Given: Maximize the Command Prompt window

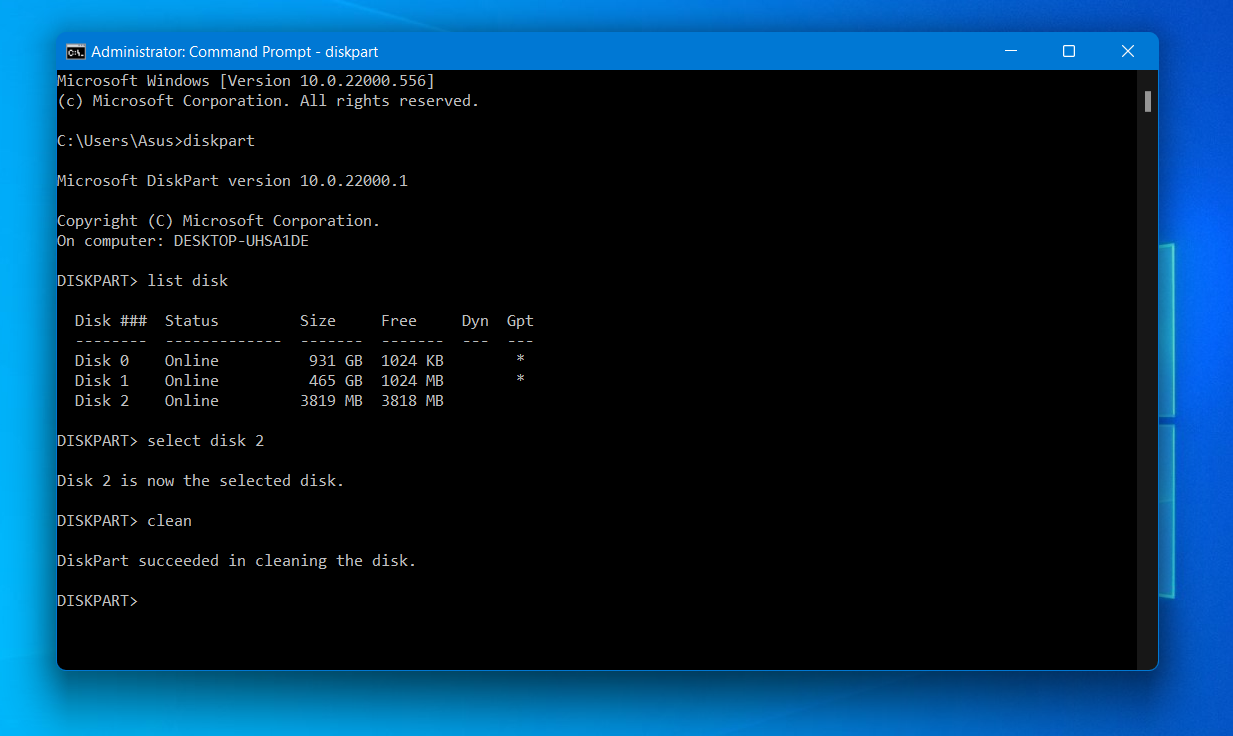Looking at the screenshot, I should click(x=1069, y=51).
